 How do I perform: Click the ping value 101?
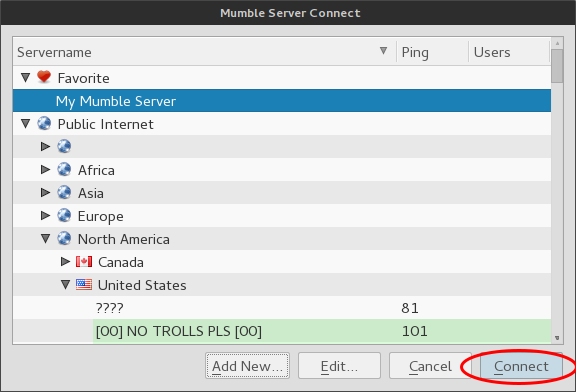pos(415,331)
